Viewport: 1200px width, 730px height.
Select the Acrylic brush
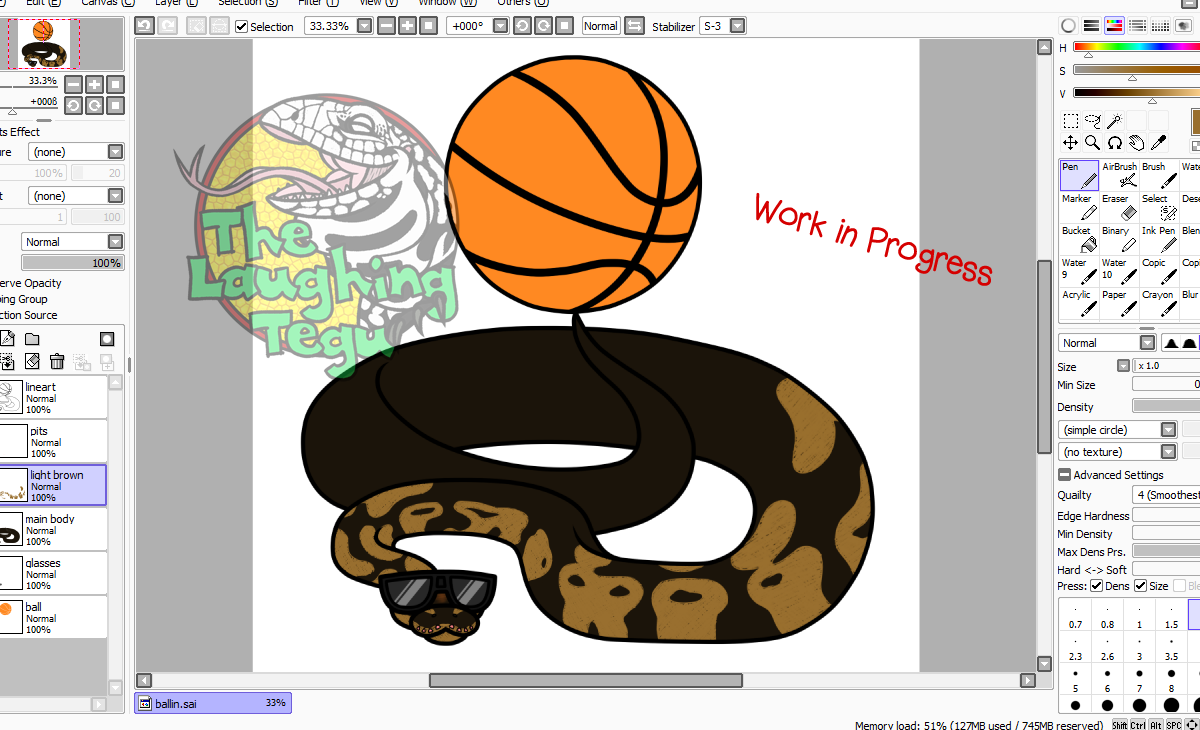pyautogui.click(x=1080, y=303)
